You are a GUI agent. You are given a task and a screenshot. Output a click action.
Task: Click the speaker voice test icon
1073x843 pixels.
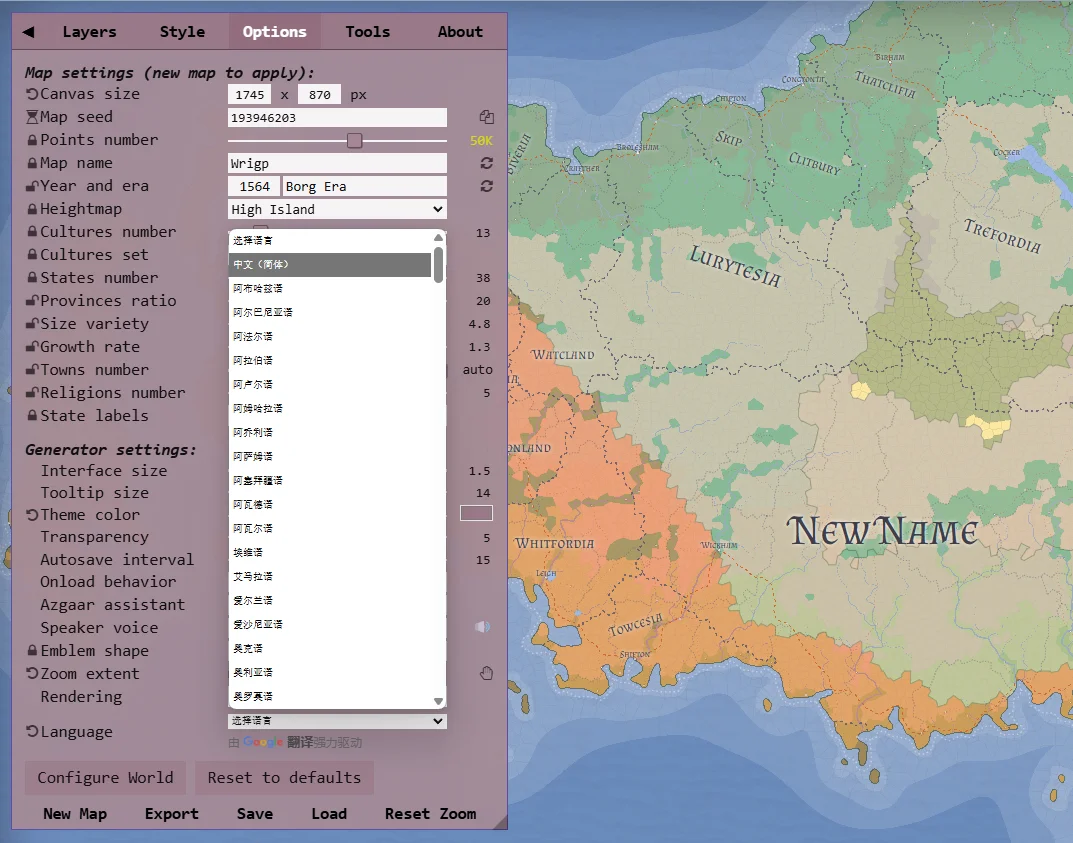pos(483,627)
